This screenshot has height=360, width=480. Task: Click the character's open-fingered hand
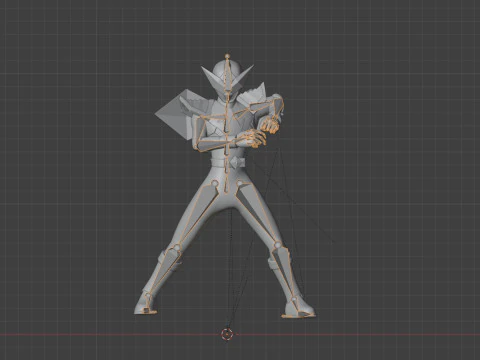[x=252, y=138]
